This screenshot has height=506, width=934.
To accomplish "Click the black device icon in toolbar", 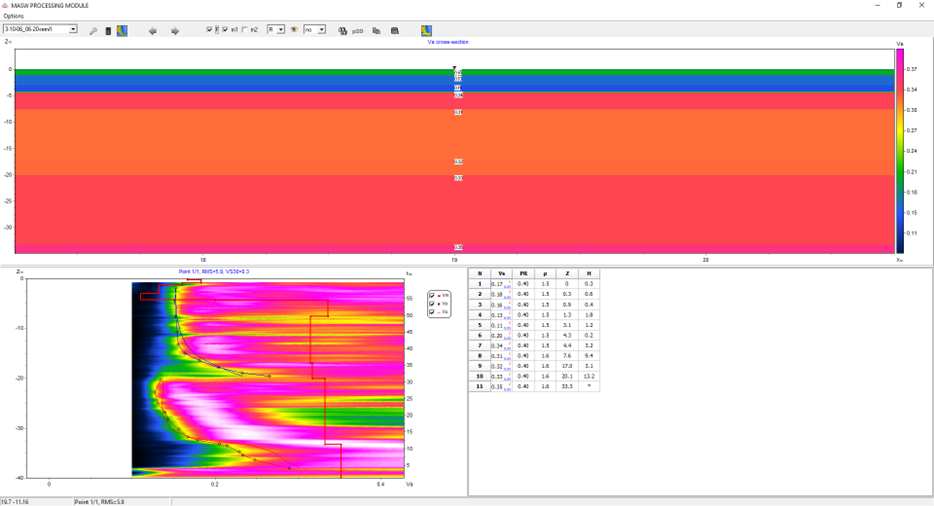I will click(x=108, y=30).
